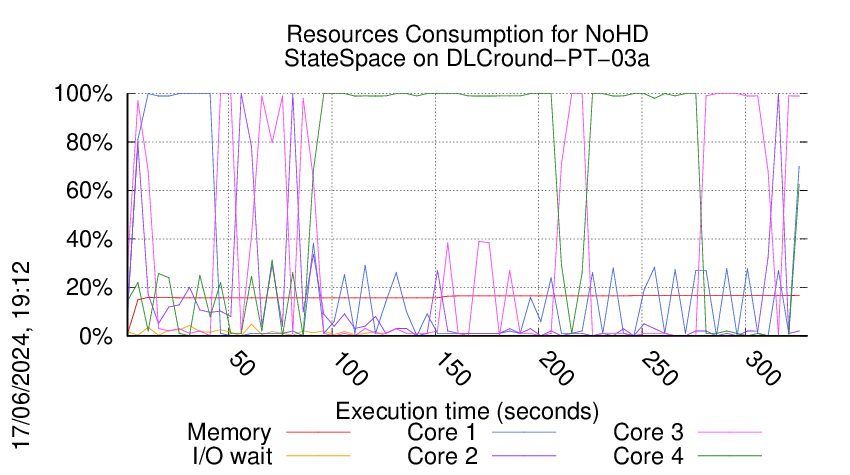Click the 80% y-axis label

89,143
